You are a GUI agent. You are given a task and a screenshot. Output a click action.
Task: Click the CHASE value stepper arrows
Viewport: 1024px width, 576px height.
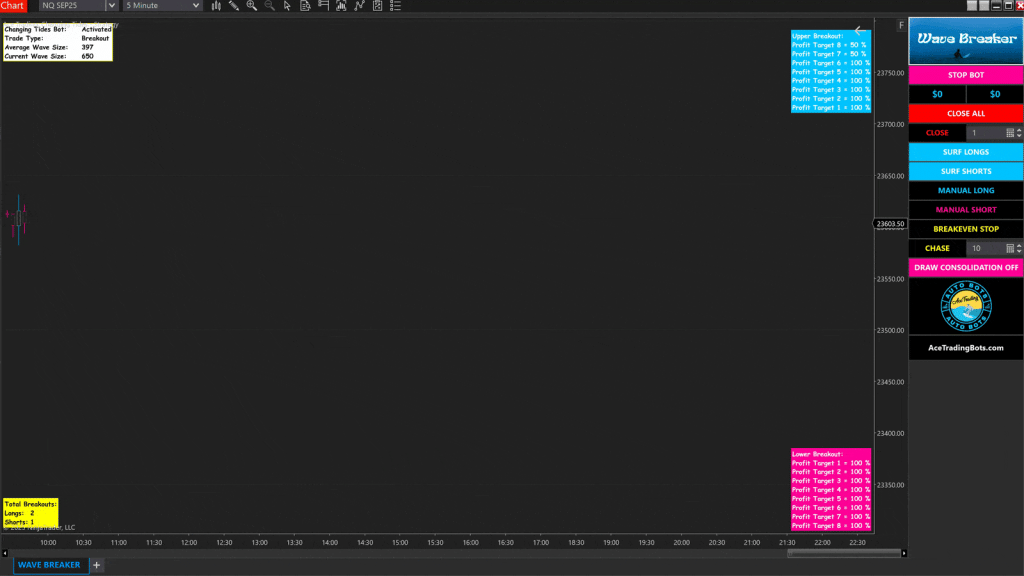click(x=1019, y=248)
